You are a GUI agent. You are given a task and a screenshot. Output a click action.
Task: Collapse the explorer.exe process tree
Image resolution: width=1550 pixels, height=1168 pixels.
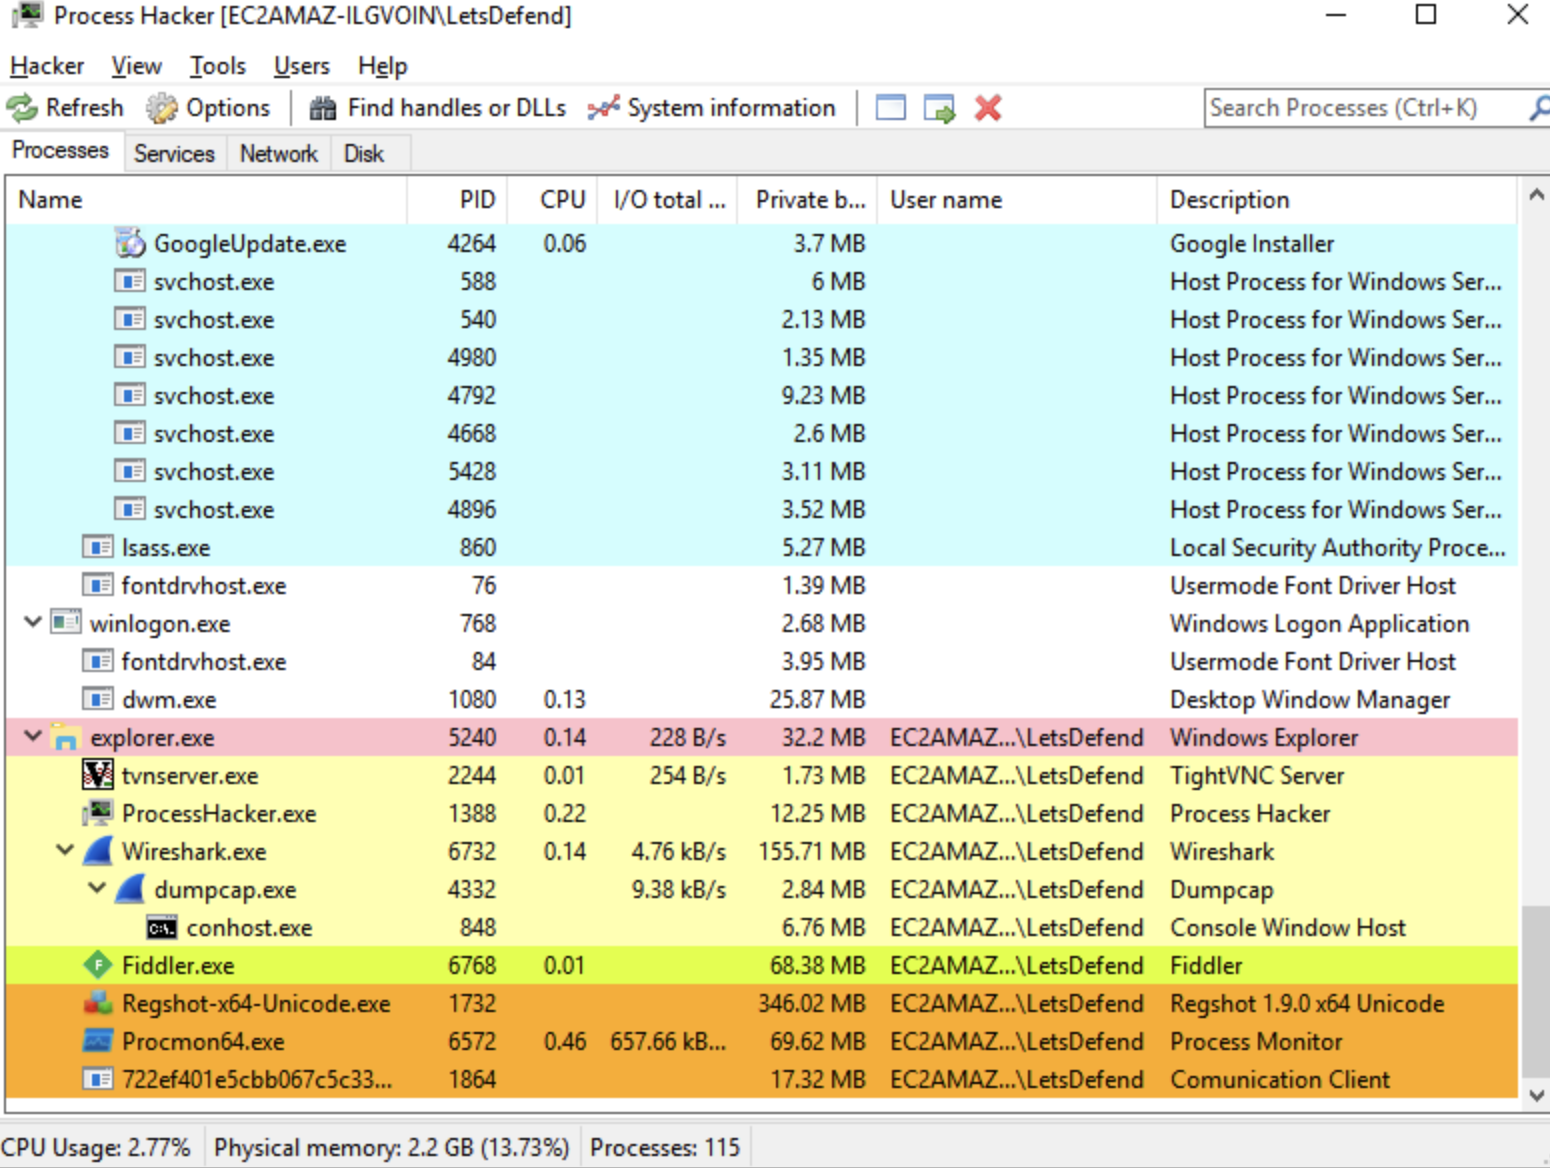pyautogui.click(x=33, y=736)
